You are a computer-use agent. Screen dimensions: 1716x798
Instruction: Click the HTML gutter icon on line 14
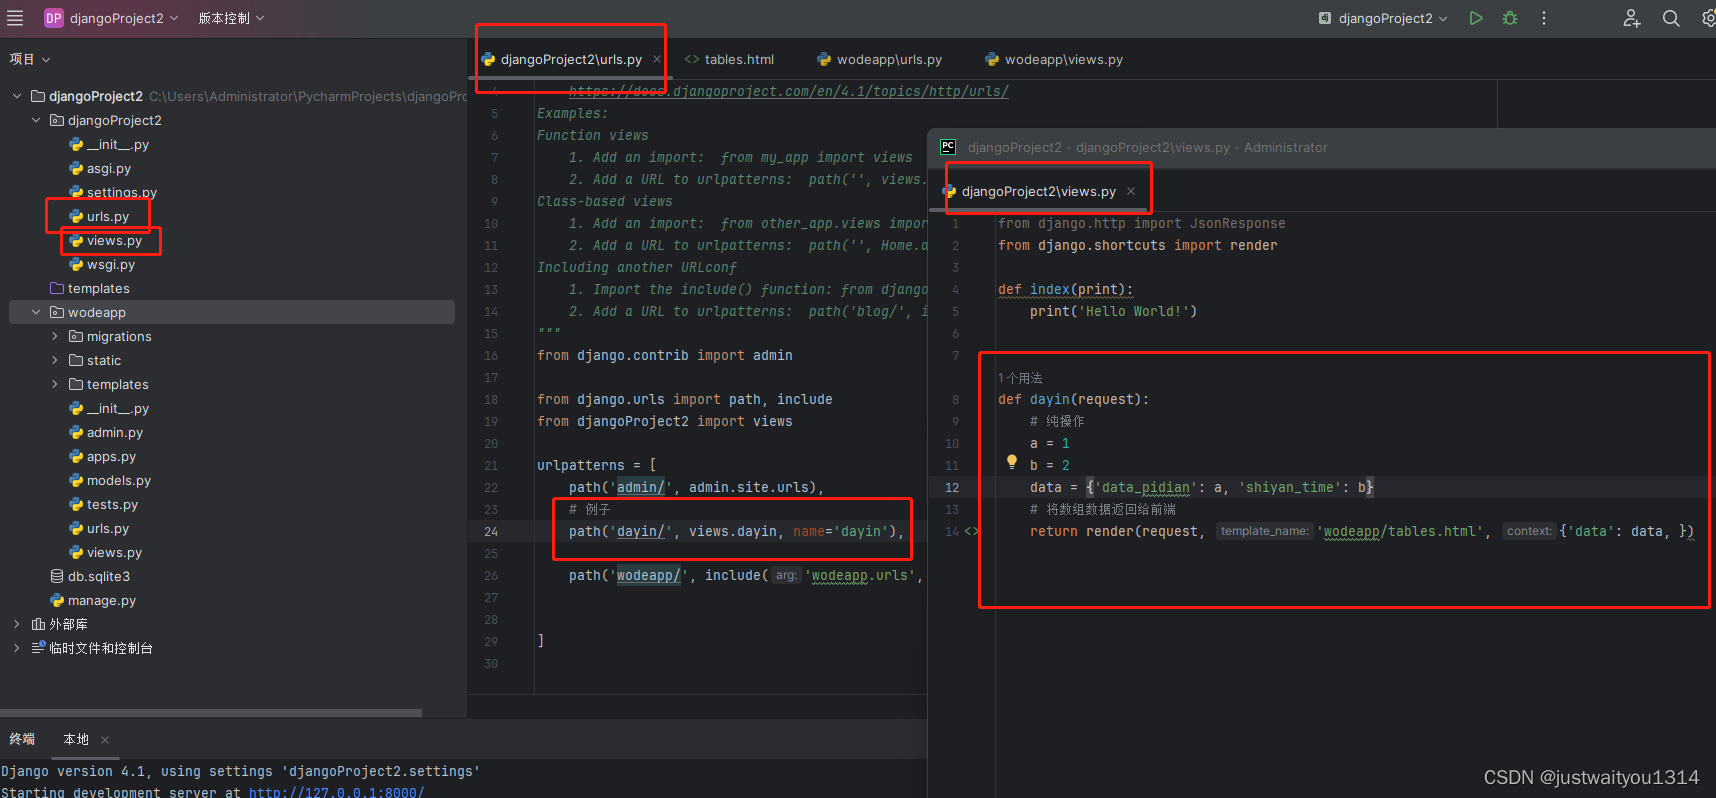tap(971, 531)
